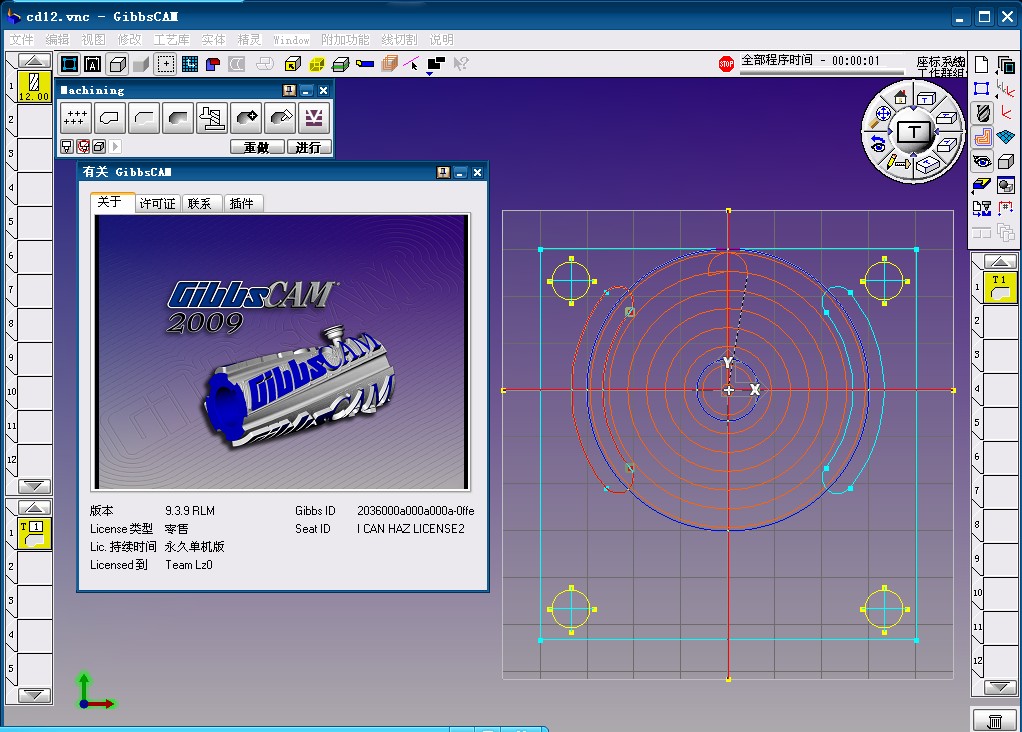Click the red coordinate system axes icon

pyautogui.click(x=1006, y=113)
